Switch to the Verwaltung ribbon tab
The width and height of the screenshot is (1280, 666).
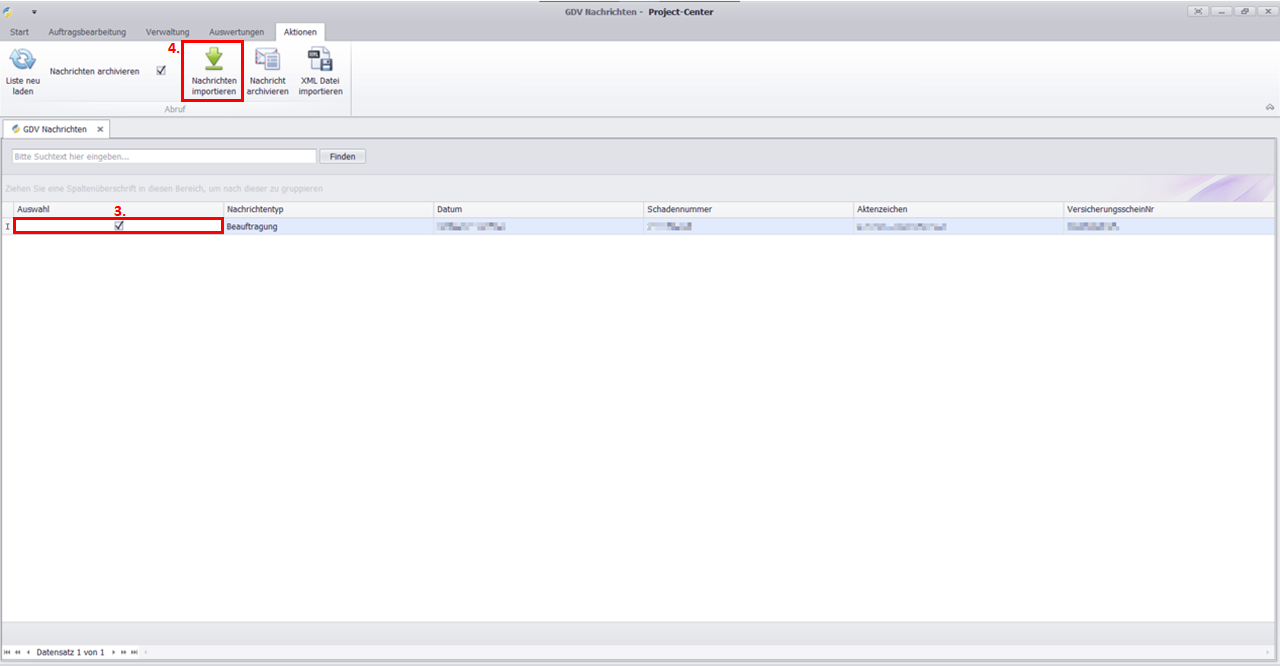point(167,32)
